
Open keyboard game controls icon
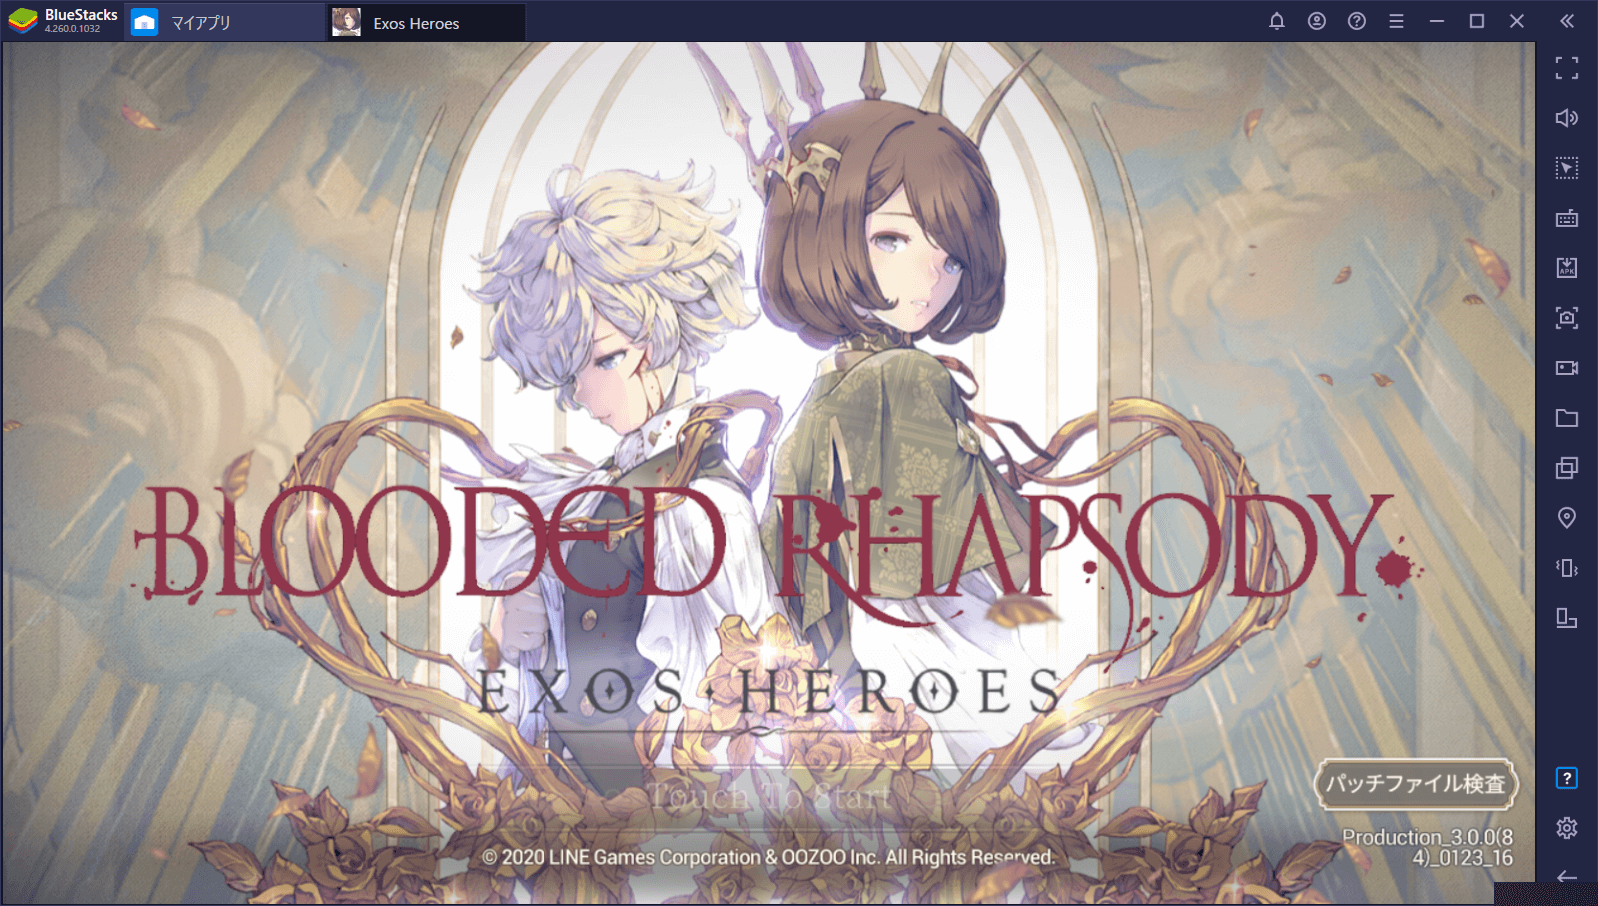coord(1567,218)
